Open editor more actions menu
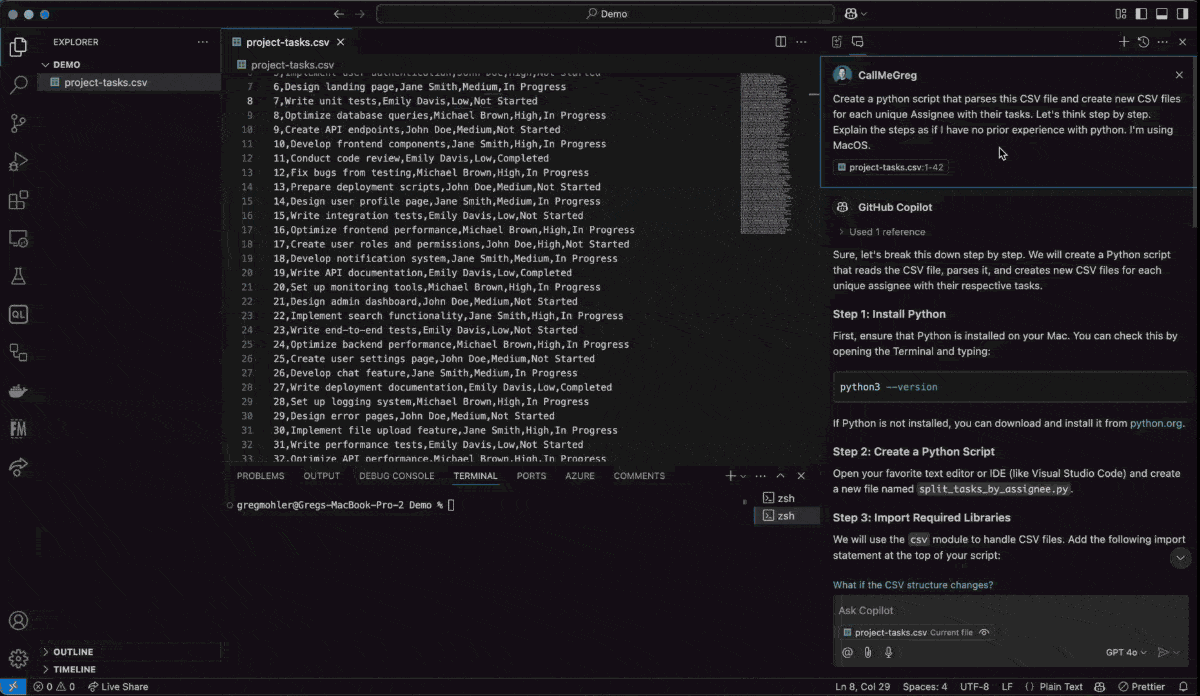This screenshot has height=696, width=1200. pyautogui.click(x=802, y=42)
